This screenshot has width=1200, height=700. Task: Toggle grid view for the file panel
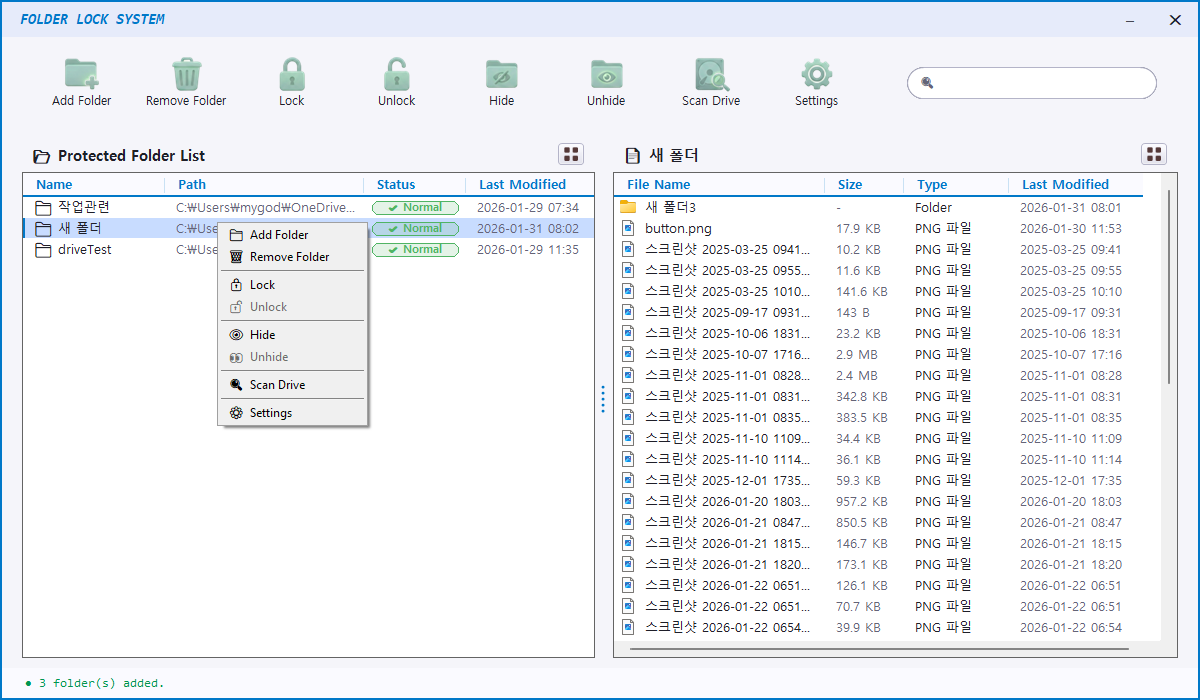pos(1154,154)
